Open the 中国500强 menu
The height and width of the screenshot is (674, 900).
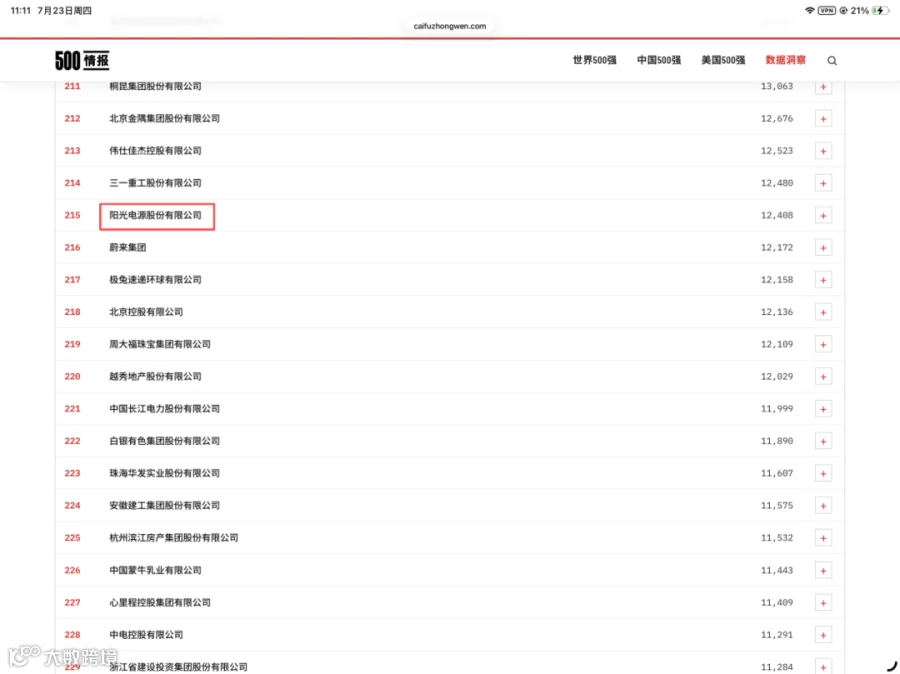click(659, 60)
